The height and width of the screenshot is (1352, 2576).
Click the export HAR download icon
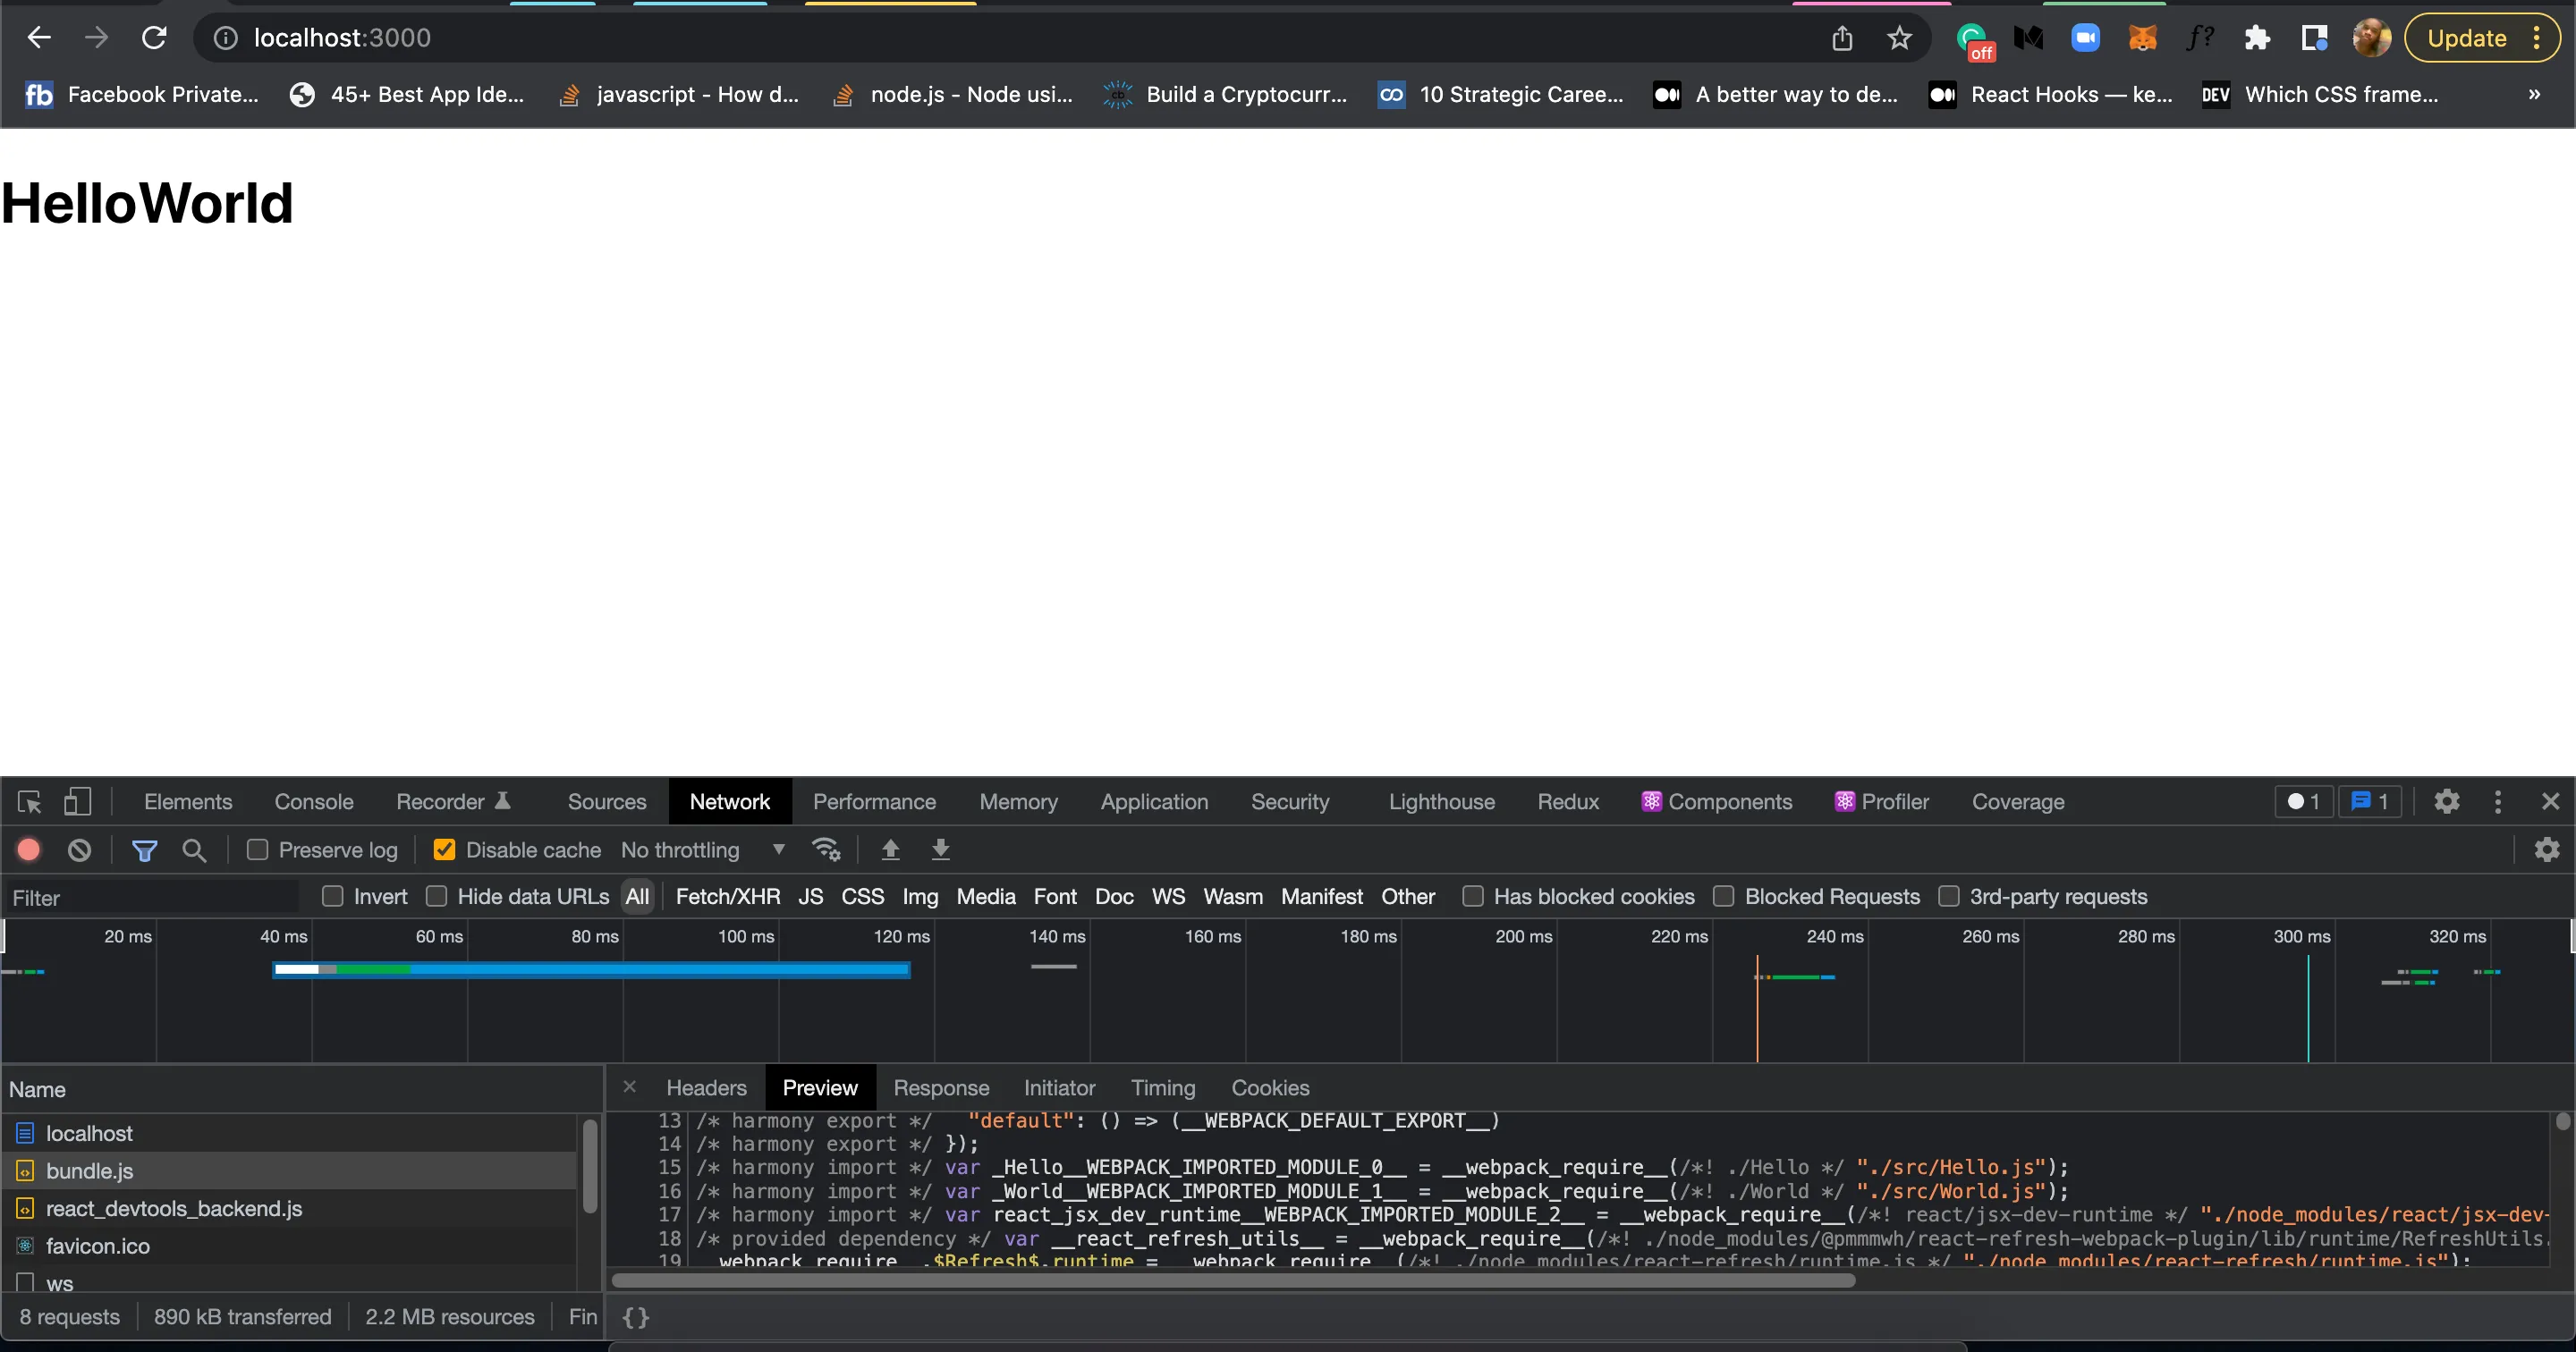(x=940, y=850)
